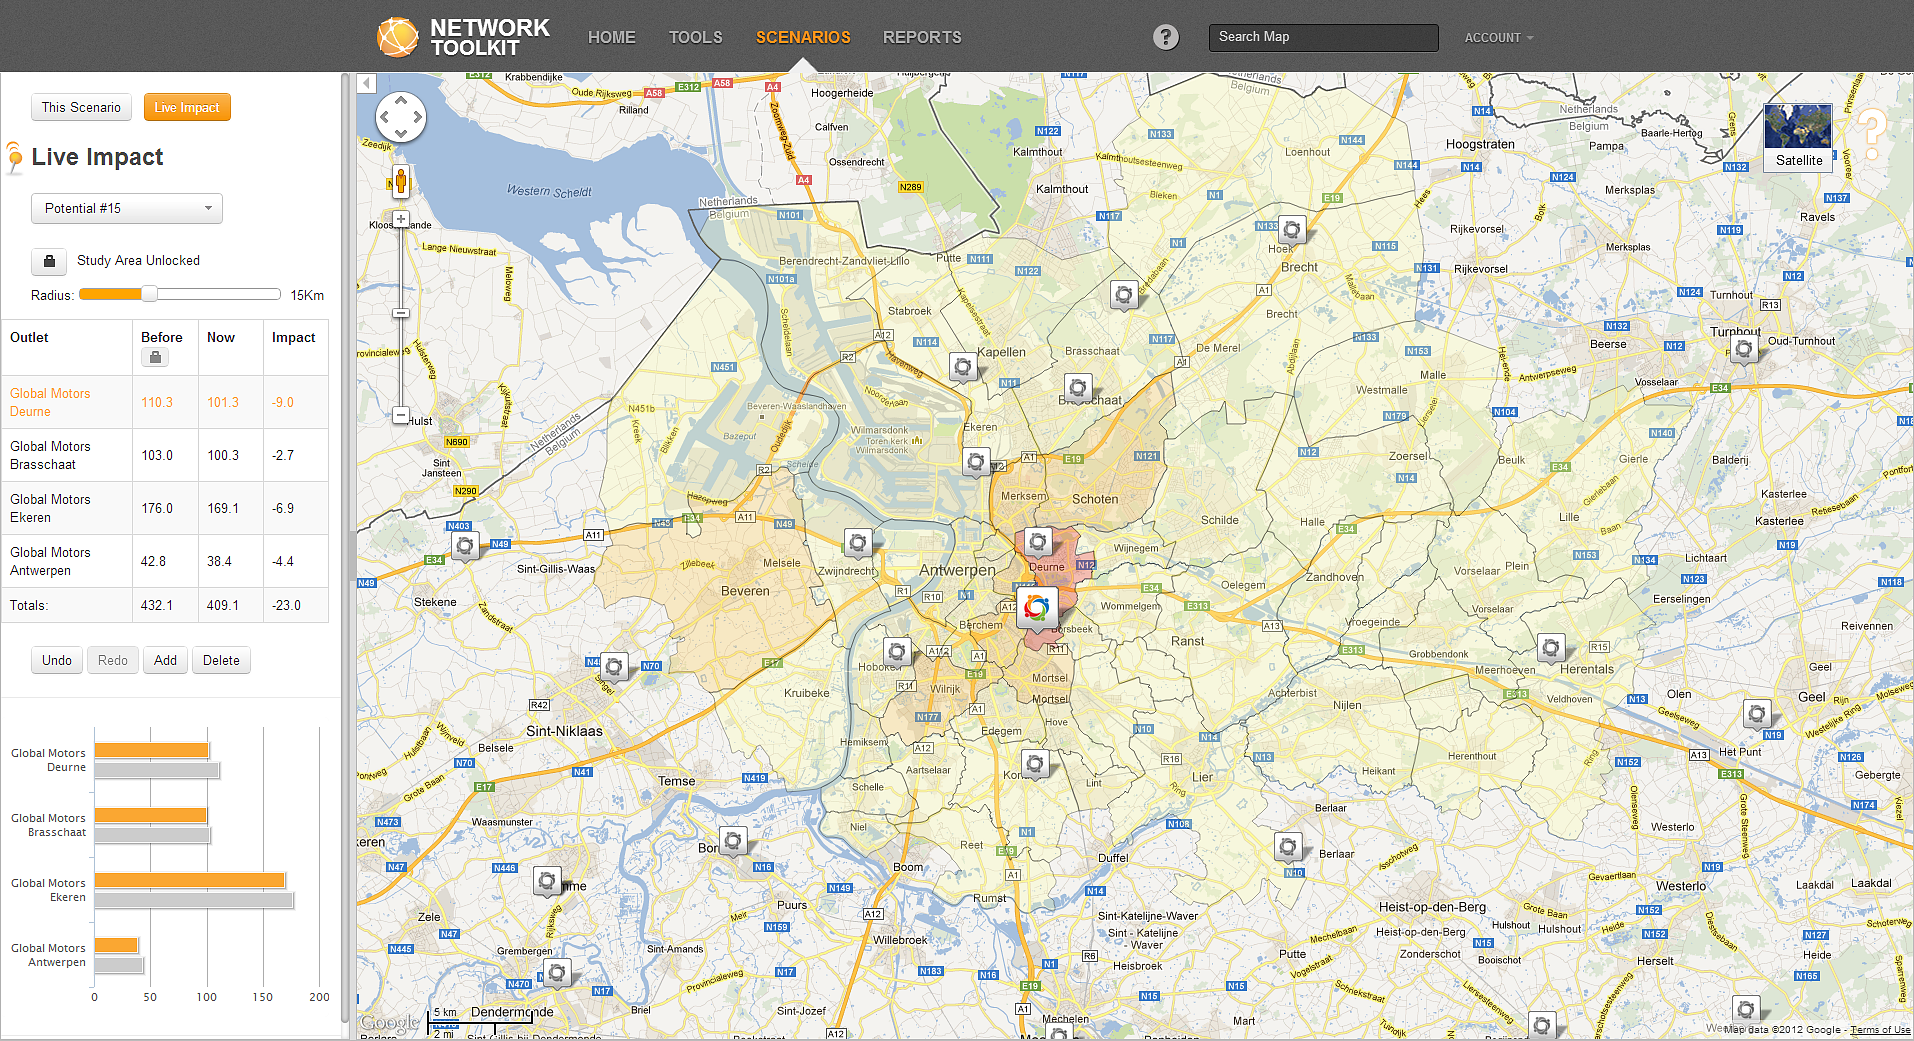Click the help question mark in header
This screenshot has width=1914, height=1041.
pos(1165,37)
